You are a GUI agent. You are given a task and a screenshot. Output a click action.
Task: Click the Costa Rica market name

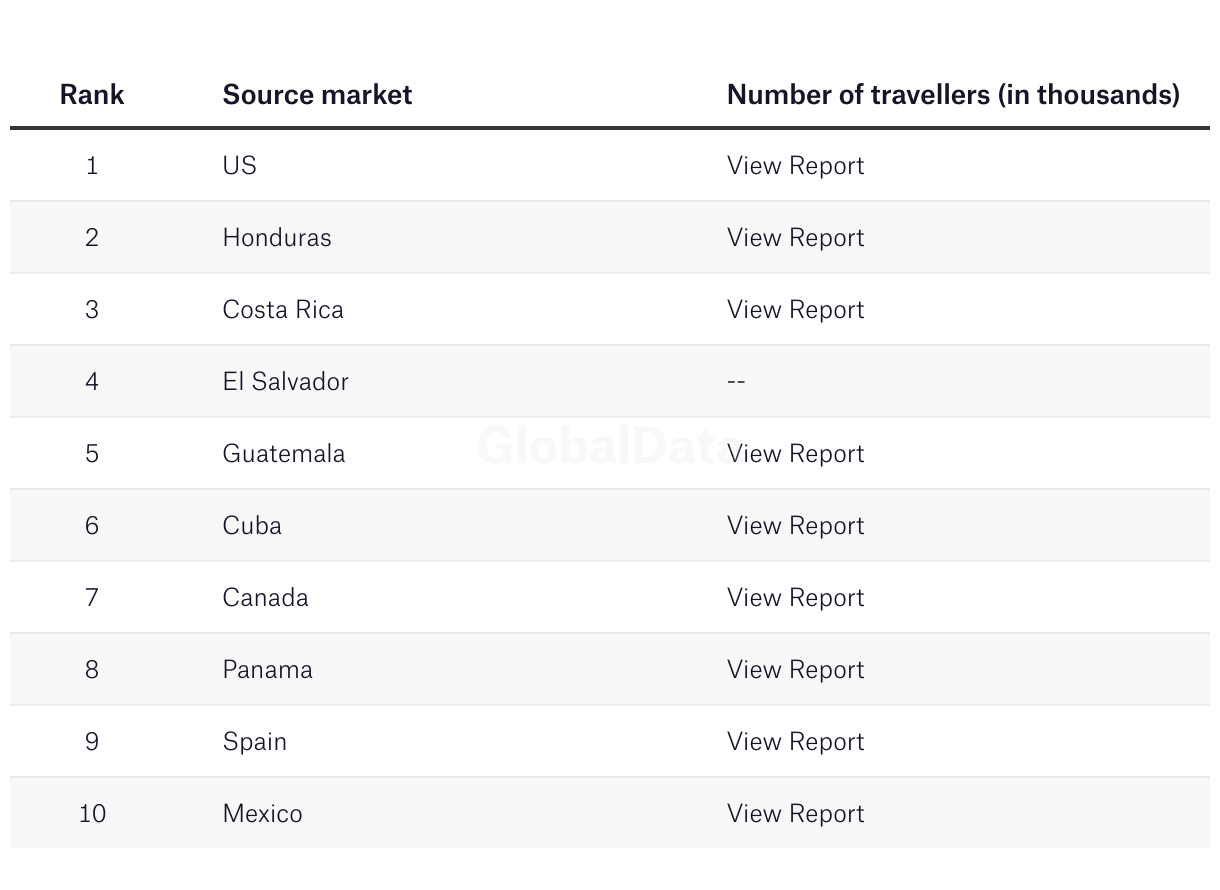pos(283,309)
